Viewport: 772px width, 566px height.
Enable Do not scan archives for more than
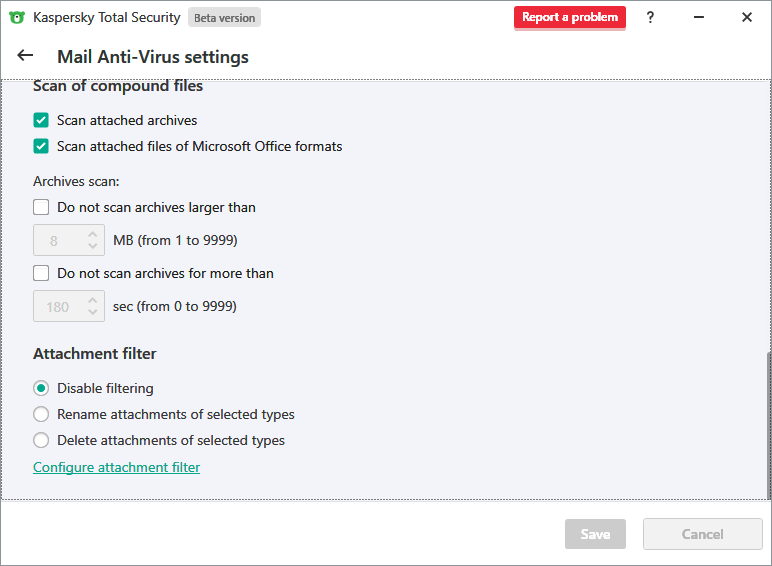[41, 273]
